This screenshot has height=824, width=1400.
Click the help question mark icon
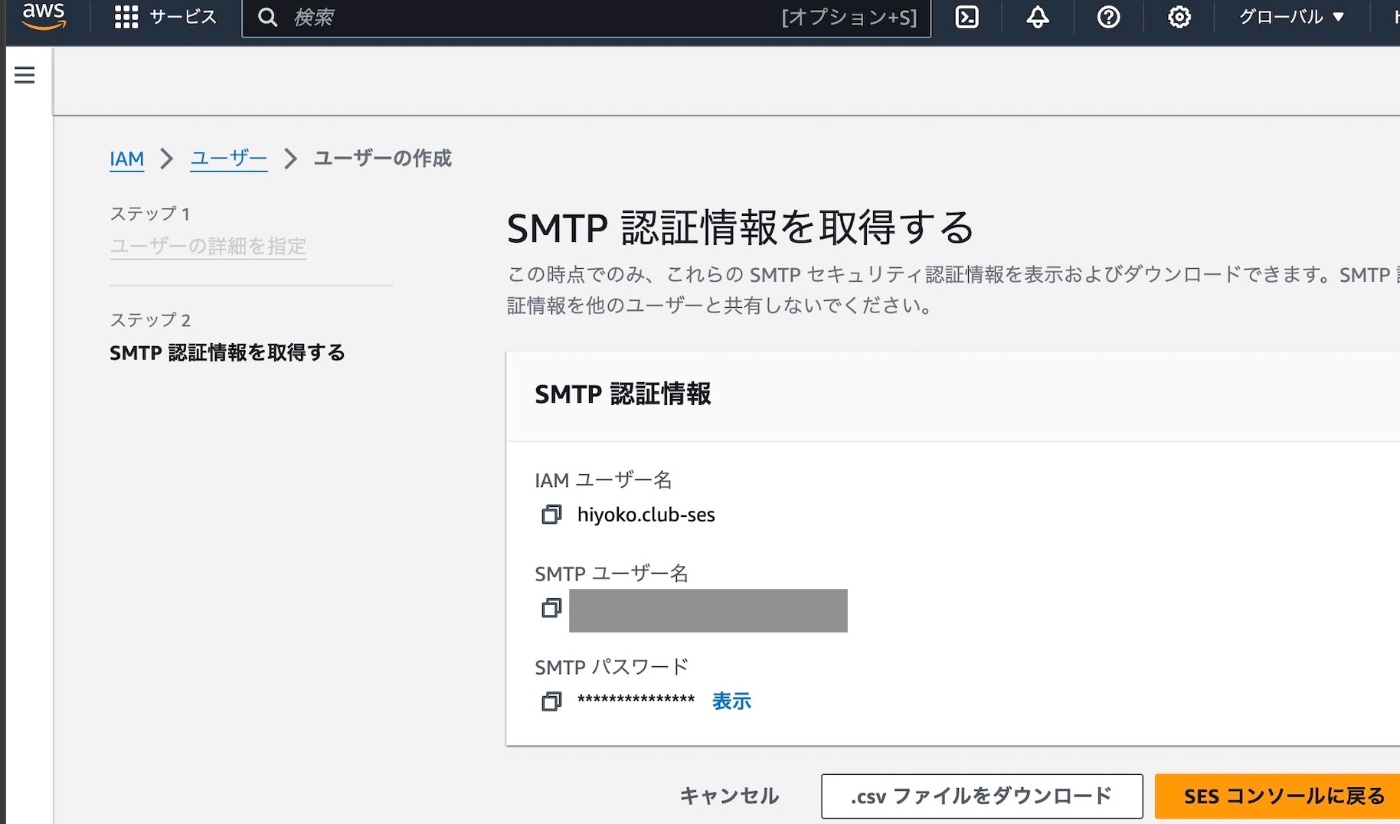1108,17
